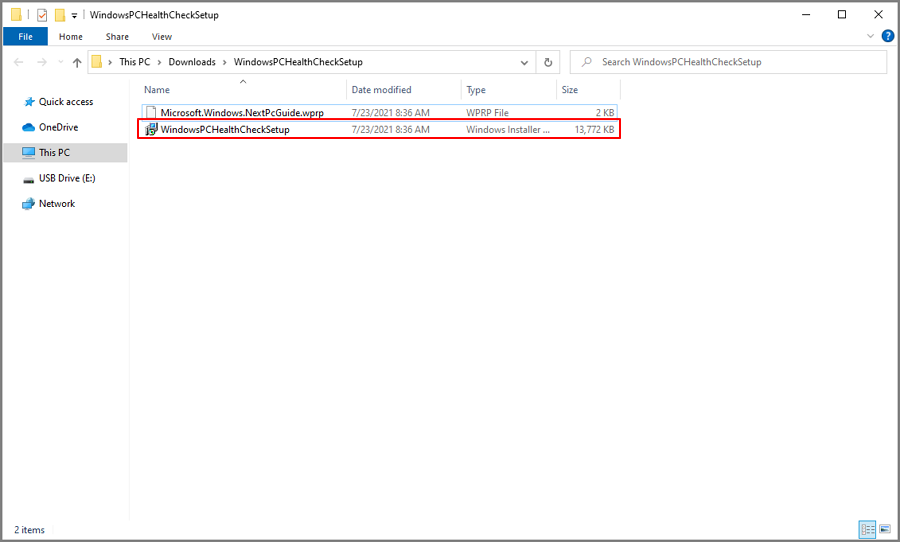
Task: Expand the chevron after Downloads in the breadcrumb
Action: click(x=224, y=62)
